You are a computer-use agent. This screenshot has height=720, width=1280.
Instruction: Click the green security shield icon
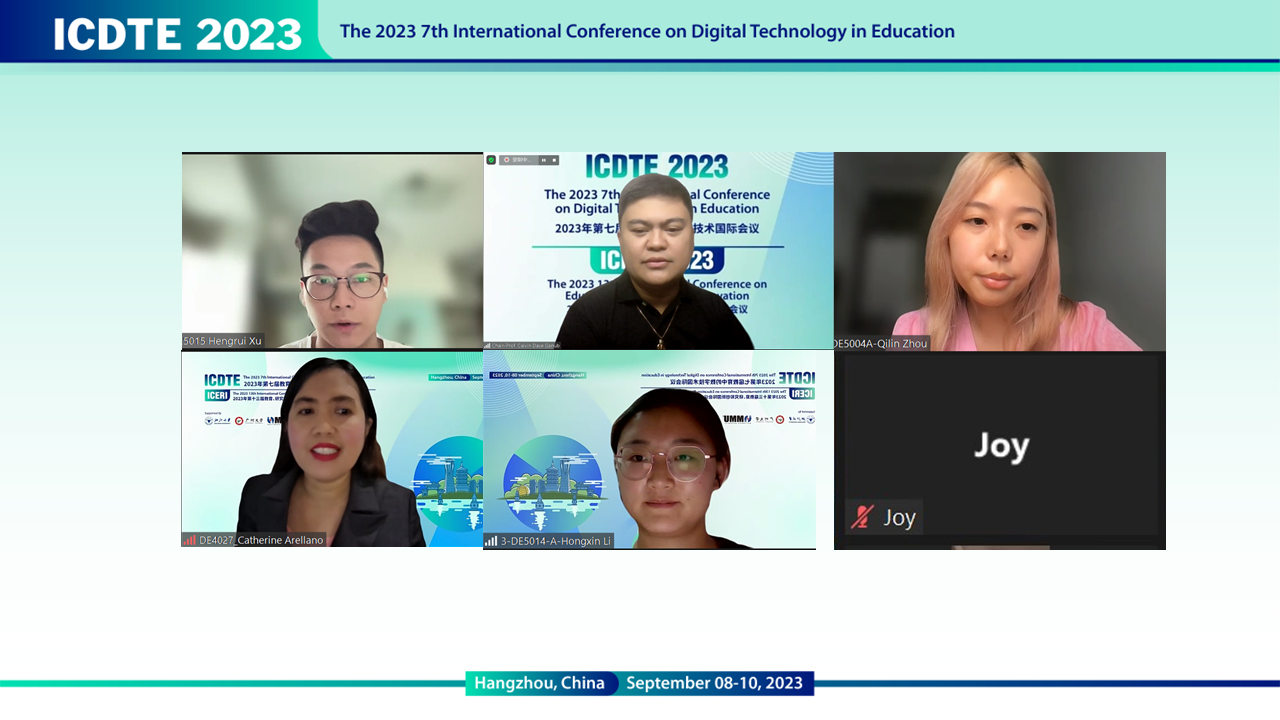pos(491,160)
